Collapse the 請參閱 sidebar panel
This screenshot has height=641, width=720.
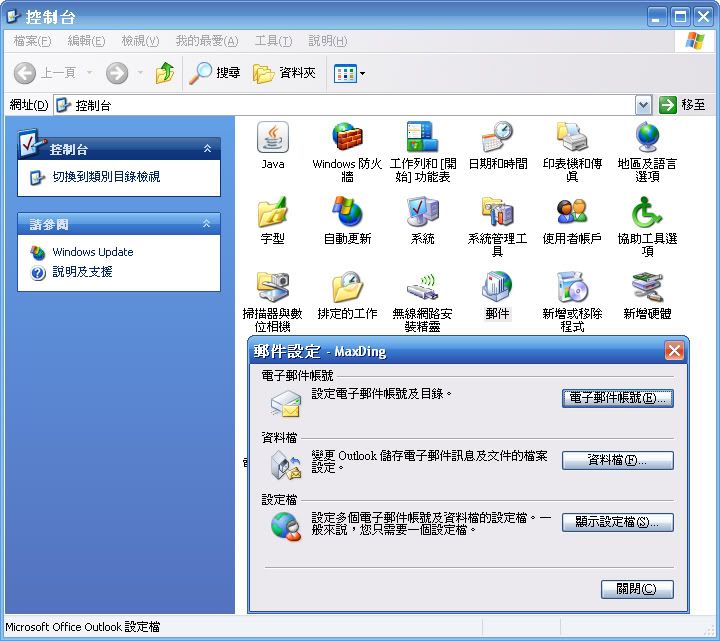tap(207, 224)
